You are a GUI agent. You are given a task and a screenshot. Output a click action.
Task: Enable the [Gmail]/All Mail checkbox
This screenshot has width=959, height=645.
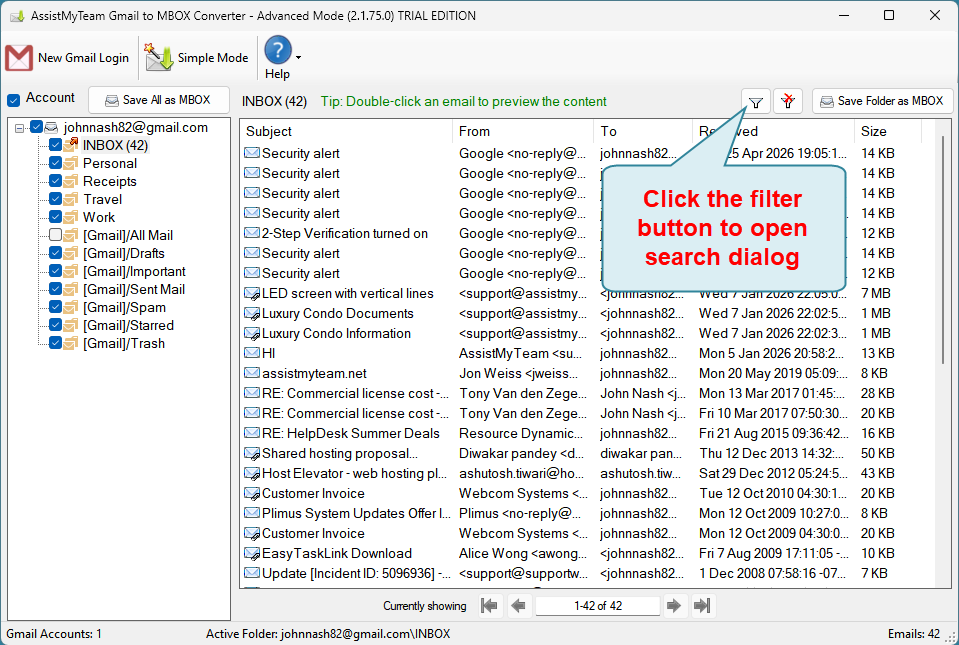(56, 235)
